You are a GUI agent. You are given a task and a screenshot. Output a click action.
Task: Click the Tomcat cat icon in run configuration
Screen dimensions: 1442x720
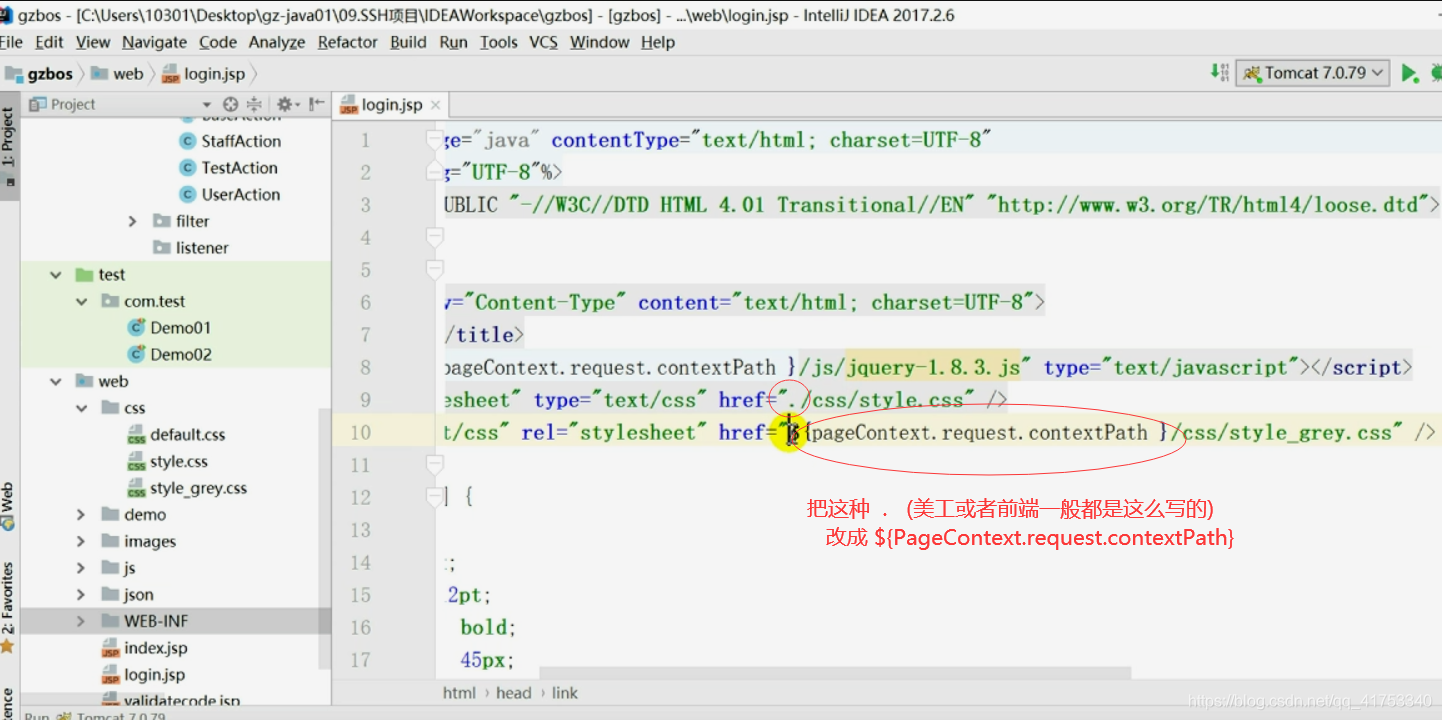tap(1252, 73)
